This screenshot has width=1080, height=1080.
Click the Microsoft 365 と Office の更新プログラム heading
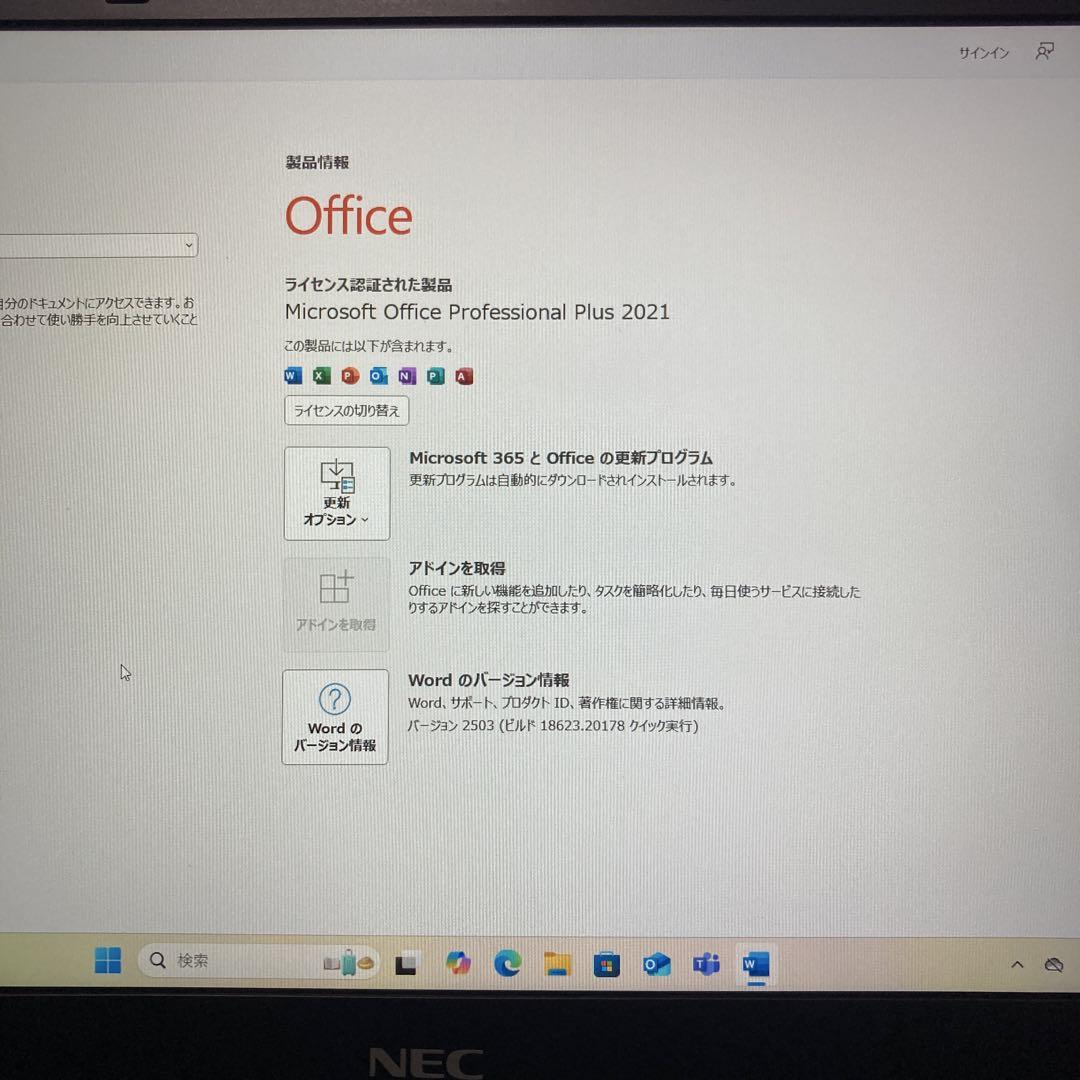(561, 458)
